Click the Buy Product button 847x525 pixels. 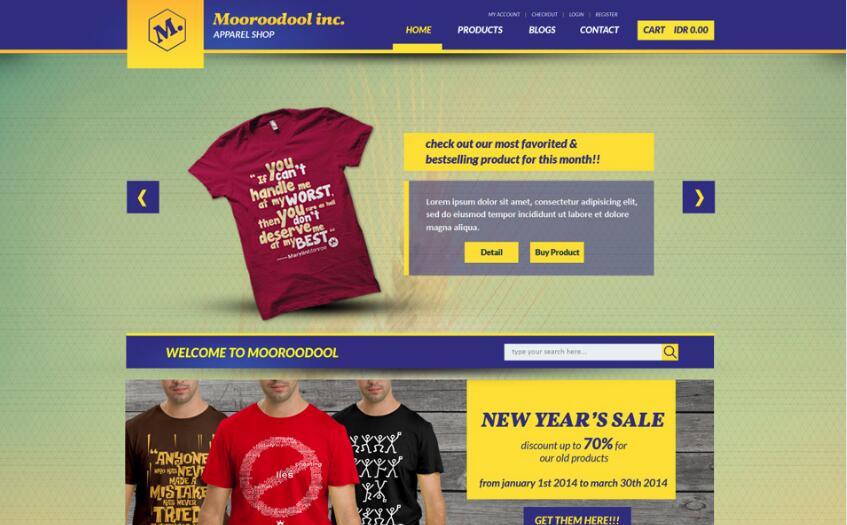pyautogui.click(x=556, y=252)
